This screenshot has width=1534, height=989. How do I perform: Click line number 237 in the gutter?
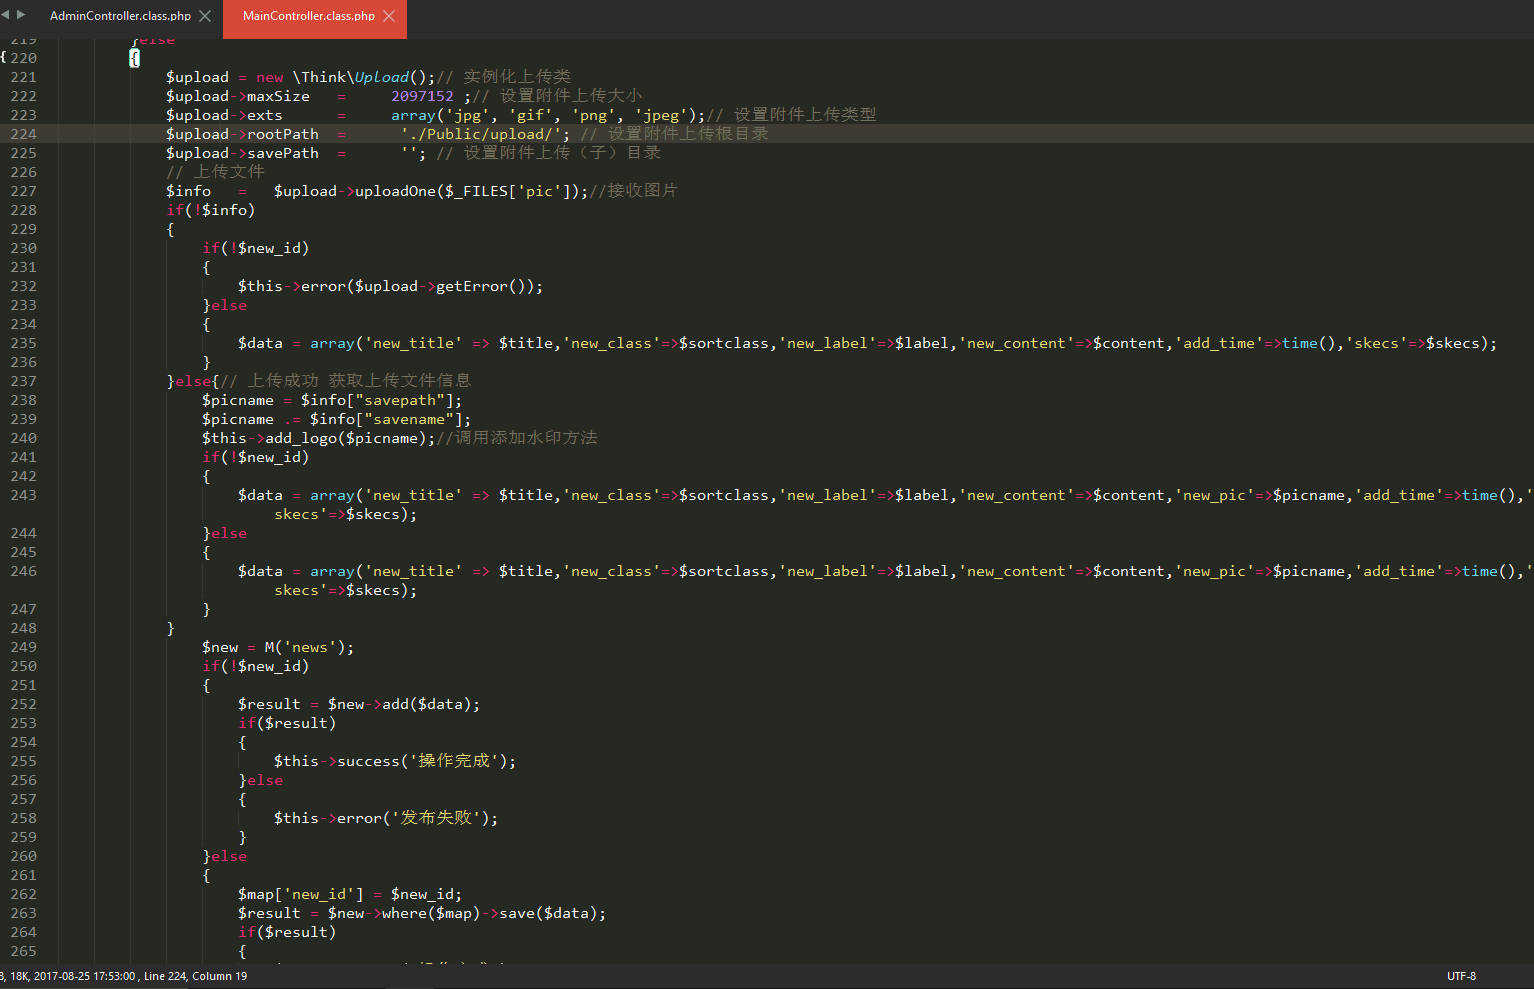point(23,381)
